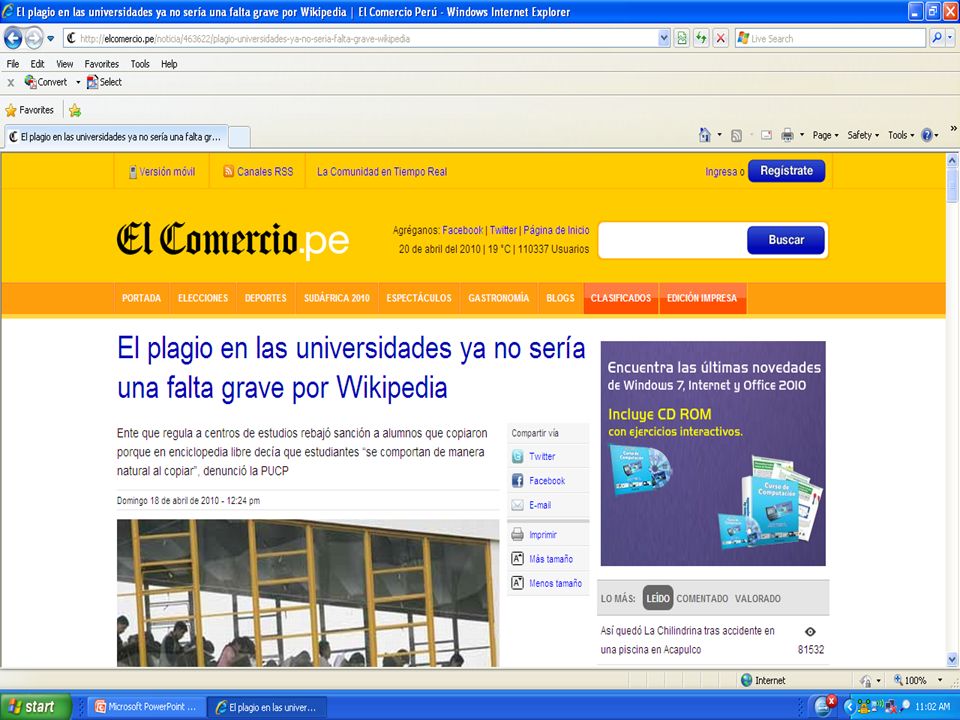Viewport: 960px width, 720px height.
Task: Open the Versión móvil link
Action: point(162,172)
